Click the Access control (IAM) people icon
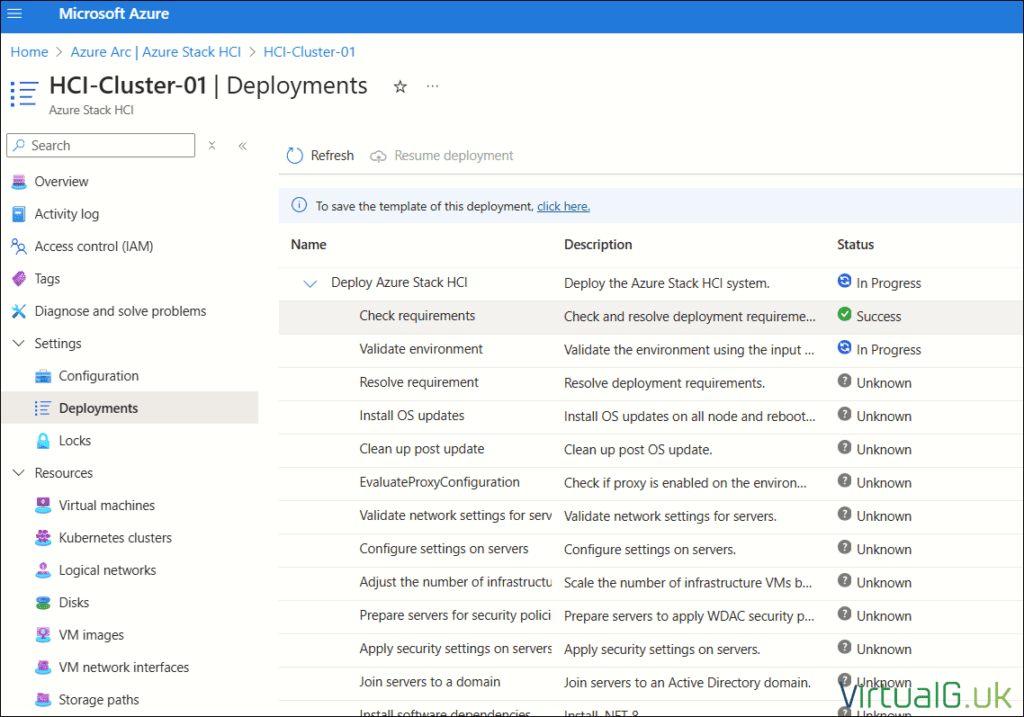1024x717 pixels. point(19,246)
